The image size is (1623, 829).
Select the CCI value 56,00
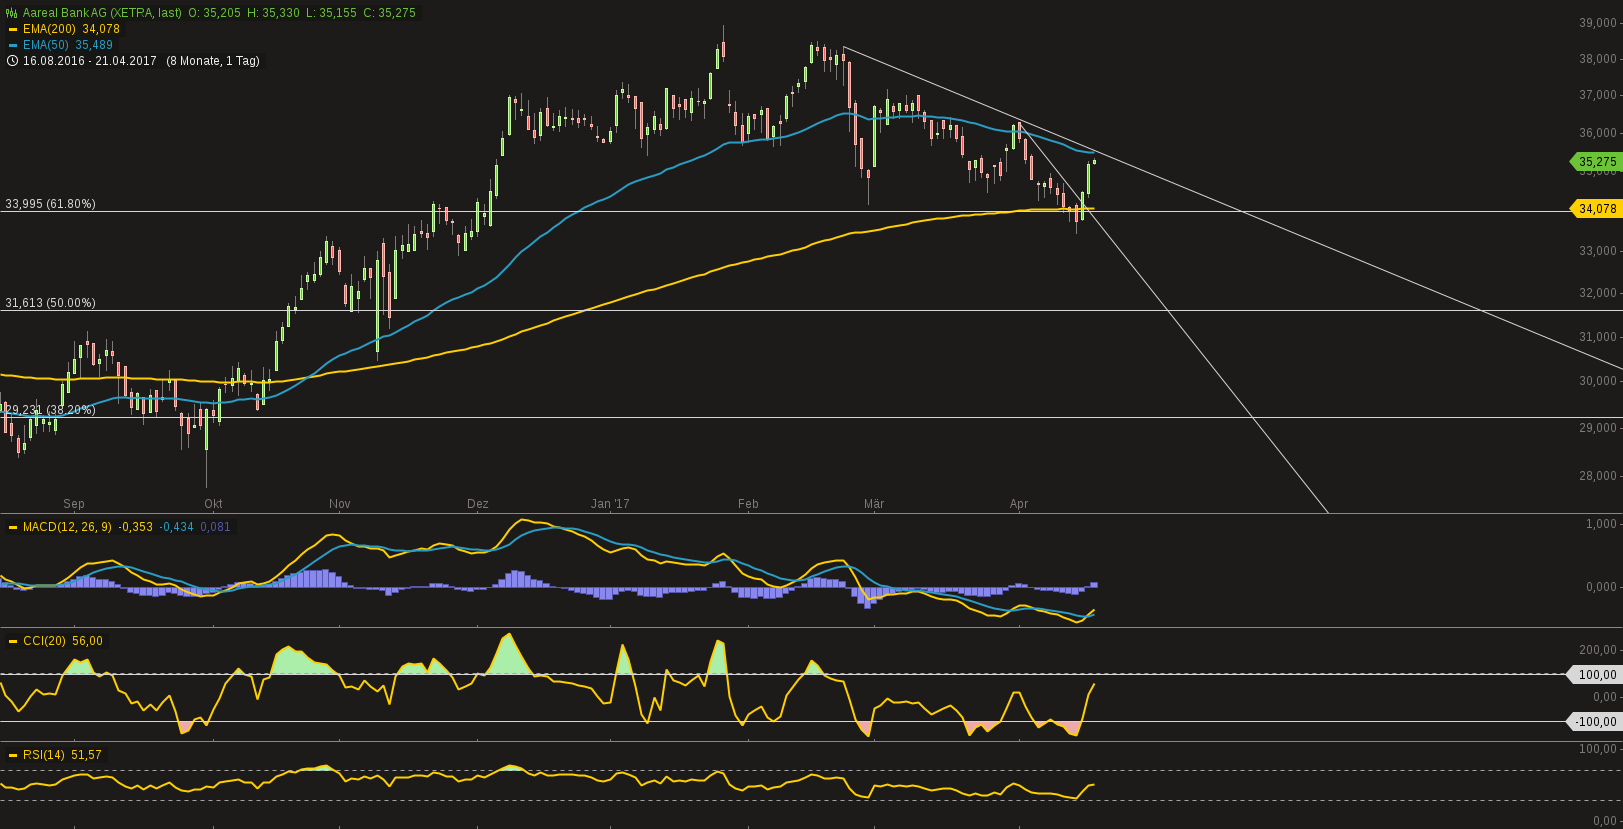[x=88, y=641]
